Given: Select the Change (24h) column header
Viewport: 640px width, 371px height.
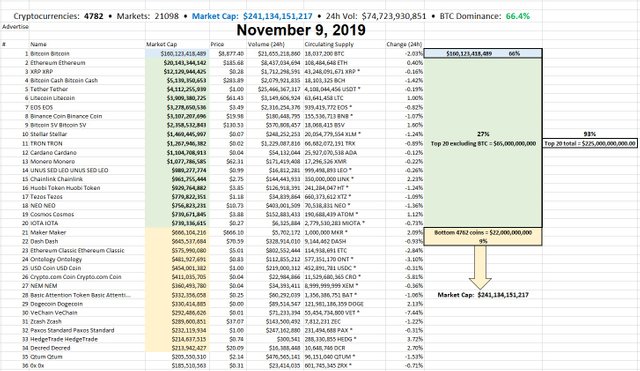Looking at the screenshot, I should 404,44.
